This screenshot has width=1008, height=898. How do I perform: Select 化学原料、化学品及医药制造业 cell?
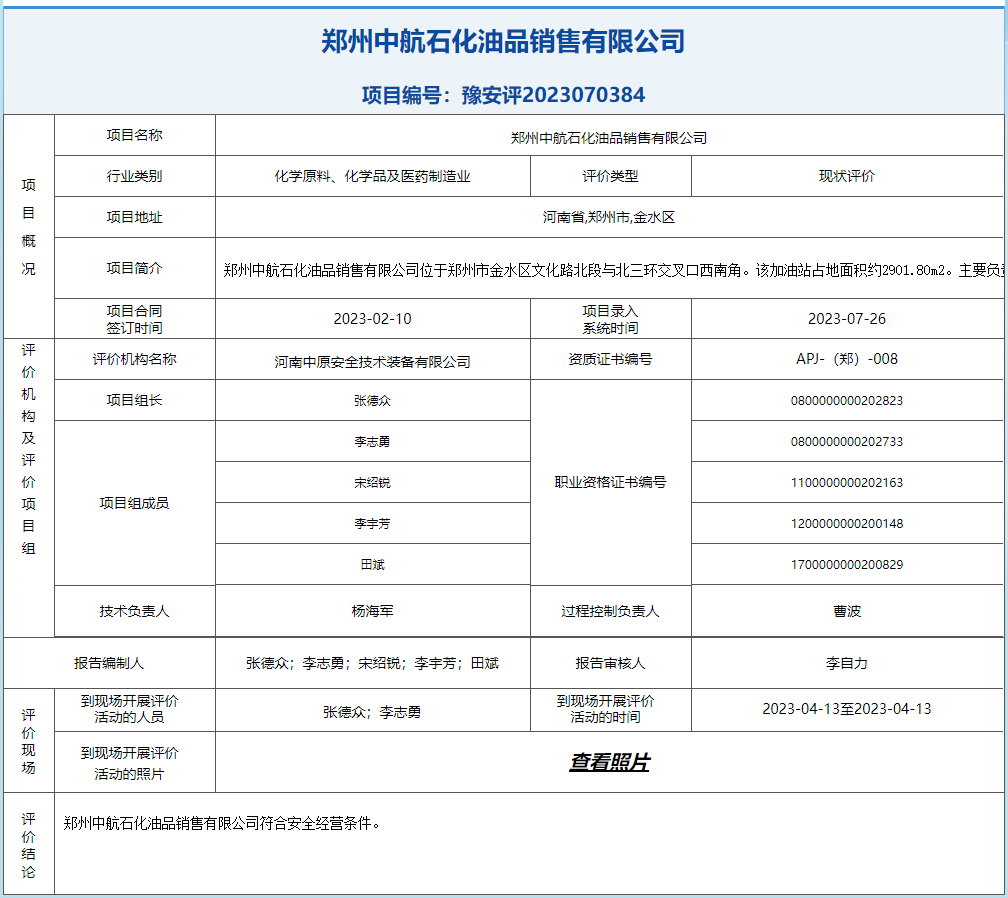(x=372, y=176)
